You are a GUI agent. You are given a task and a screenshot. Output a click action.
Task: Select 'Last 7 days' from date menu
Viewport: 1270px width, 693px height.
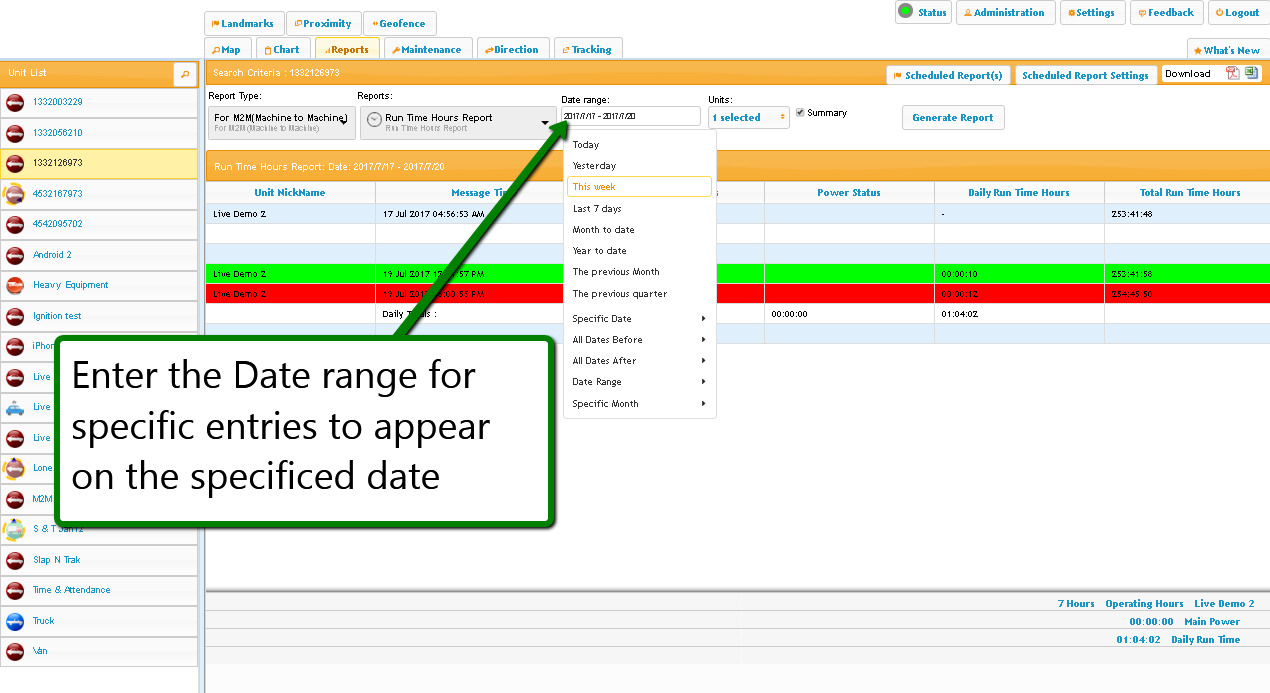[x=597, y=209]
